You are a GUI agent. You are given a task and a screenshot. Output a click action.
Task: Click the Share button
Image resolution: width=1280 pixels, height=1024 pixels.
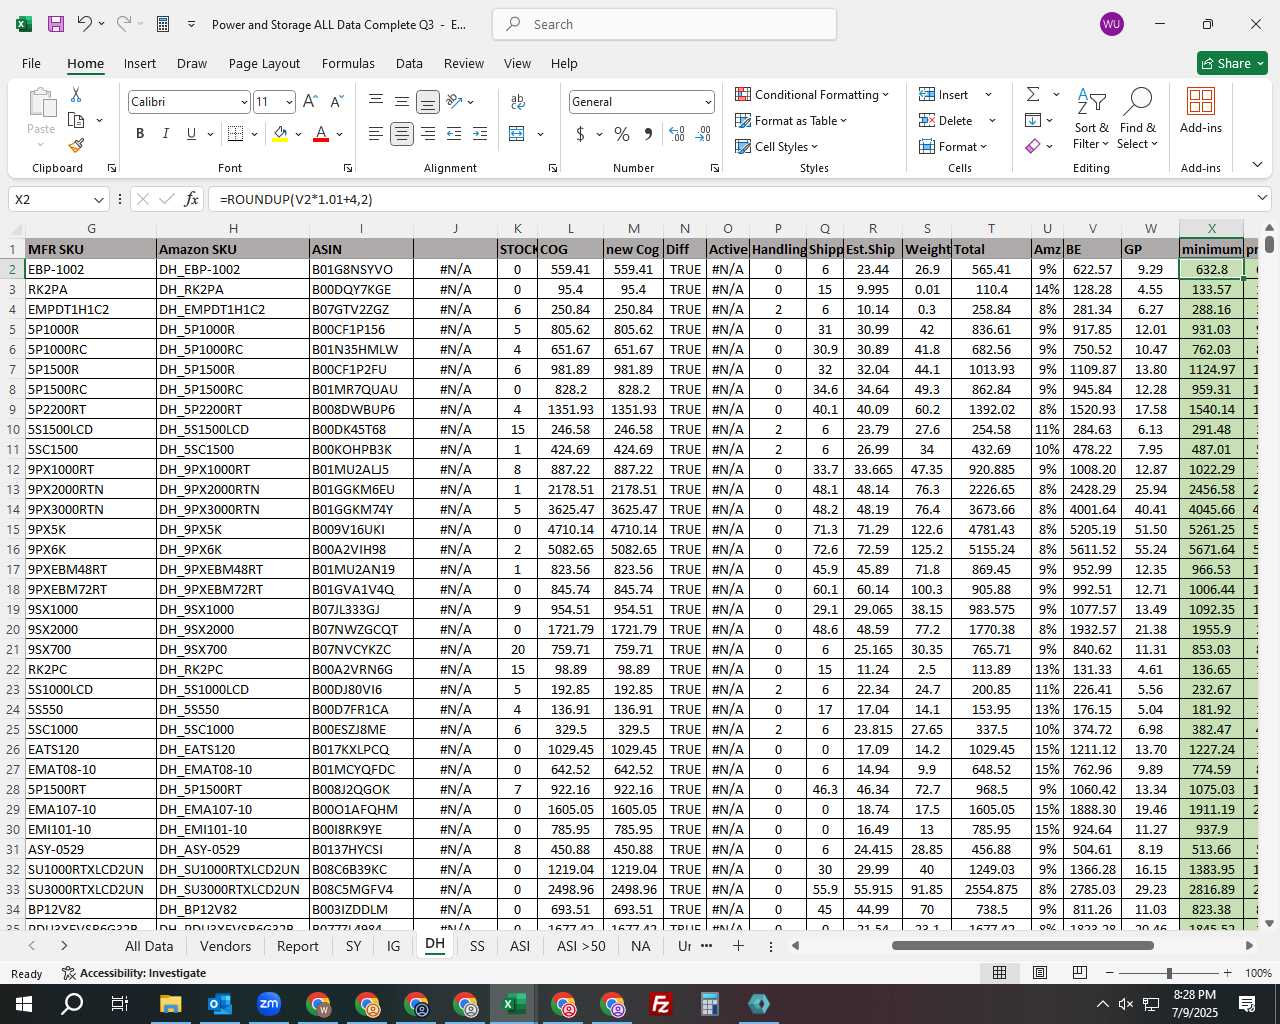(x=1232, y=63)
